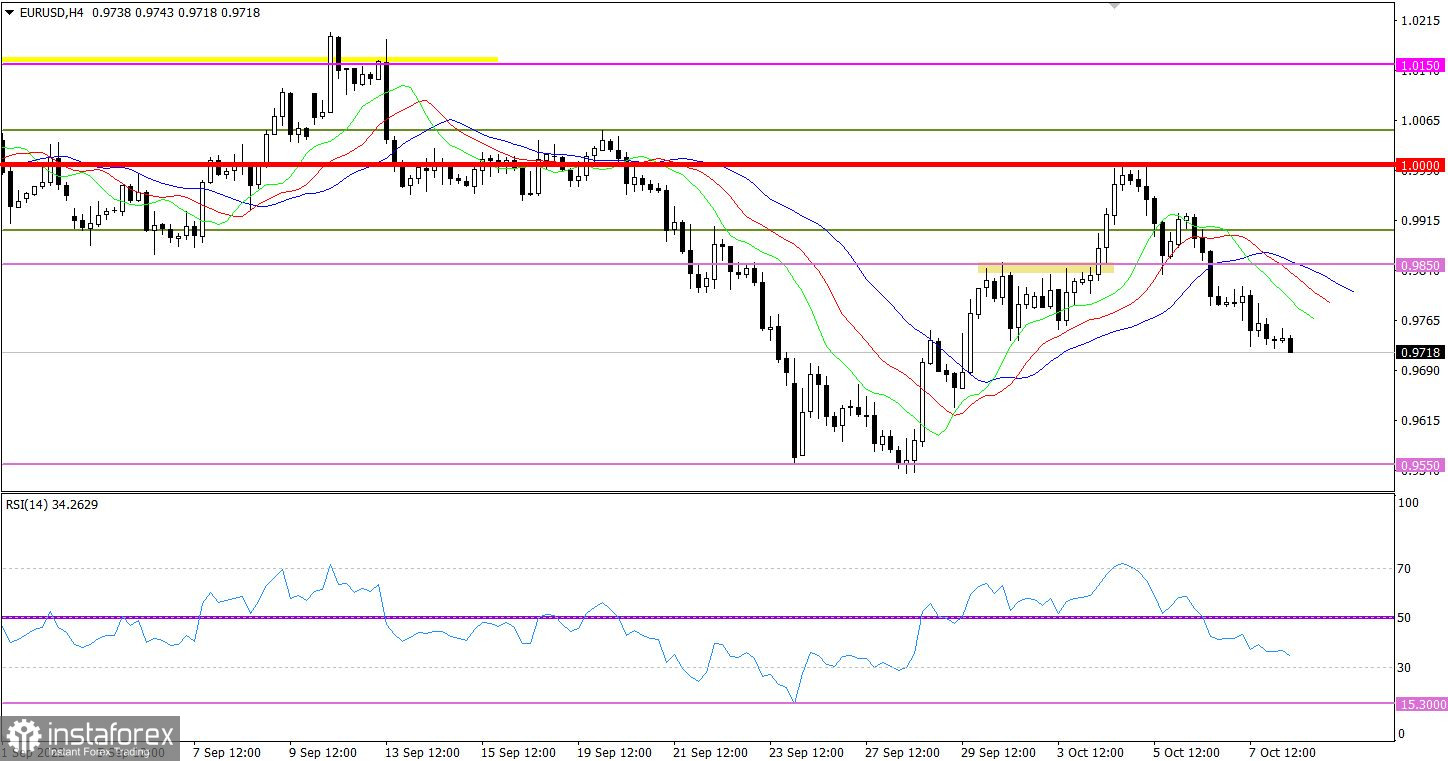Select the red 1.0000 price level label
The image size is (1448, 761).
tap(1421, 165)
